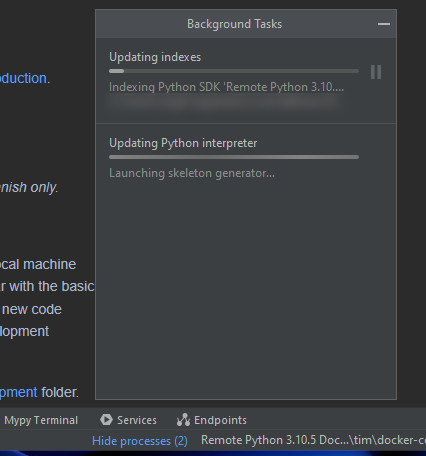Click 'Indexing Python SDK' status text
The width and height of the screenshot is (426, 456).
coord(226,87)
